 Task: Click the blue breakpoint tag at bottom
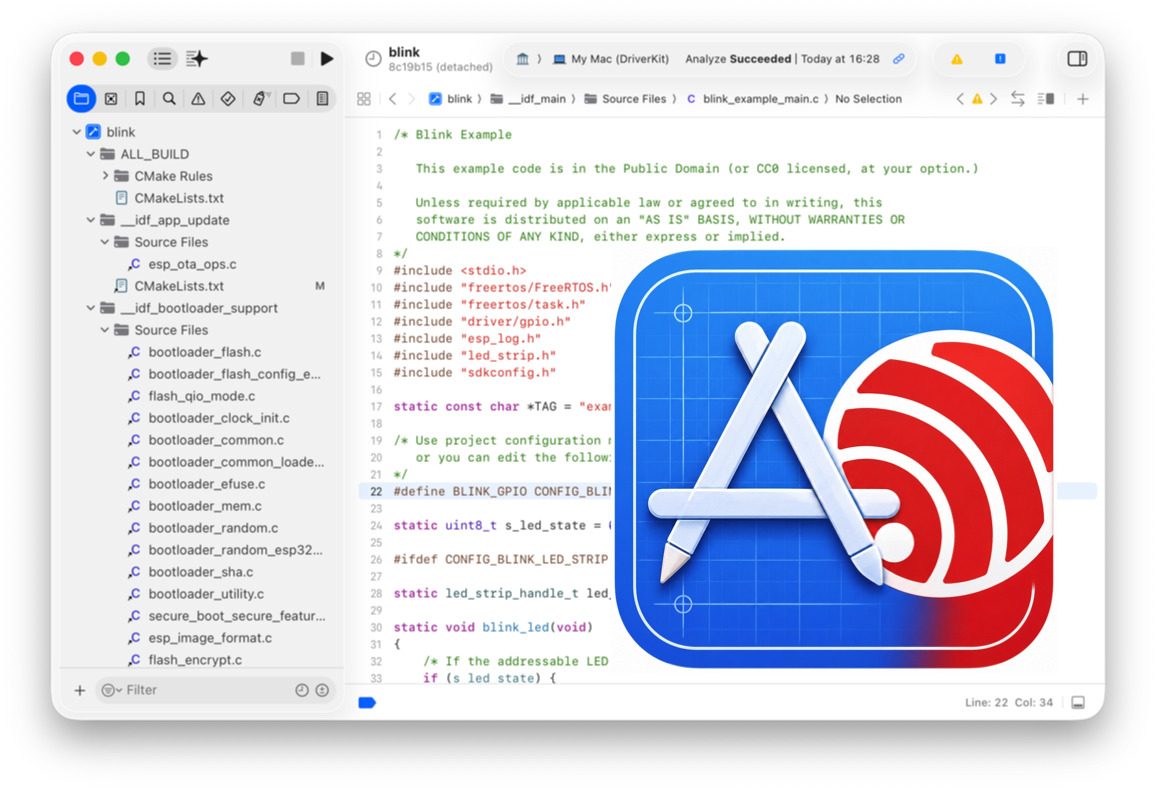367,703
